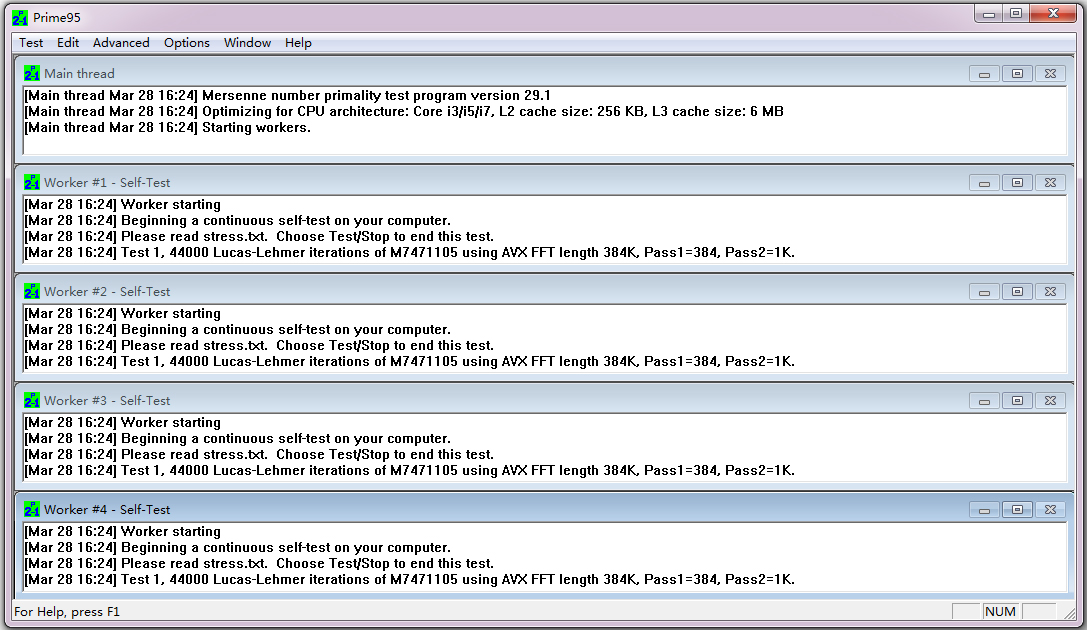
Task: Click the Worker #1 window icon
Action: pyautogui.click(x=32, y=182)
